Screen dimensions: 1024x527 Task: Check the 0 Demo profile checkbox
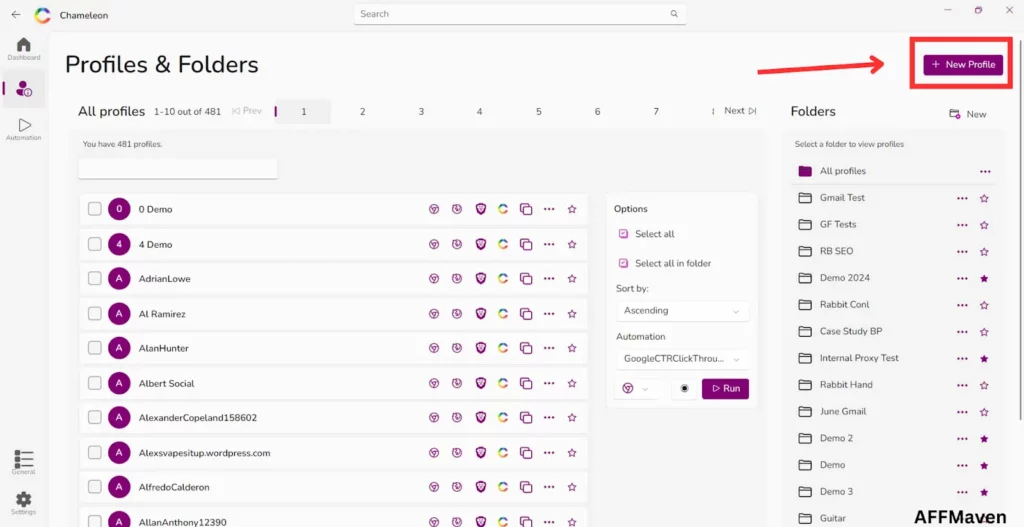coord(95,209)
